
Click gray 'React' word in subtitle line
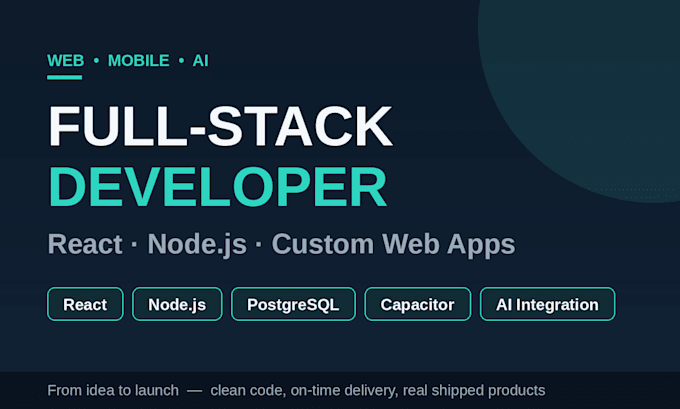[85, 244]
